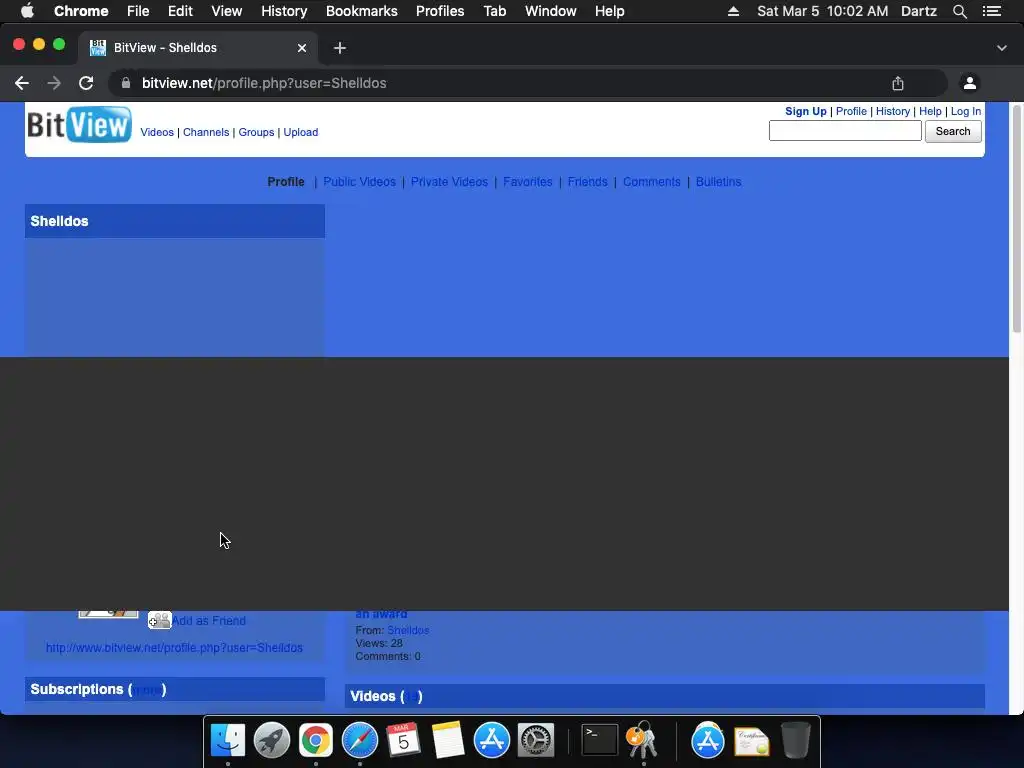
Task: Open the Chrome profile avatar
Action: (970, 83)
